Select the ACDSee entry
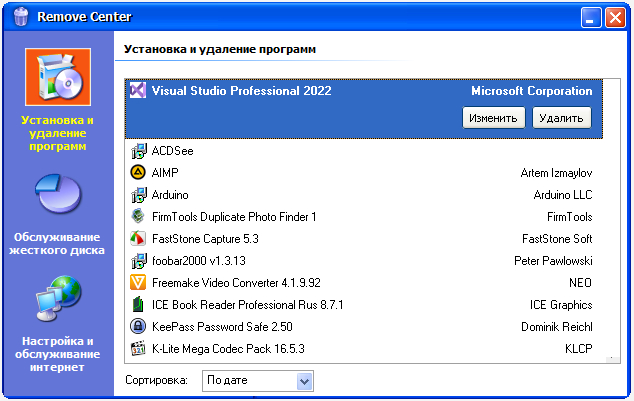 click(x=362, y=151)
